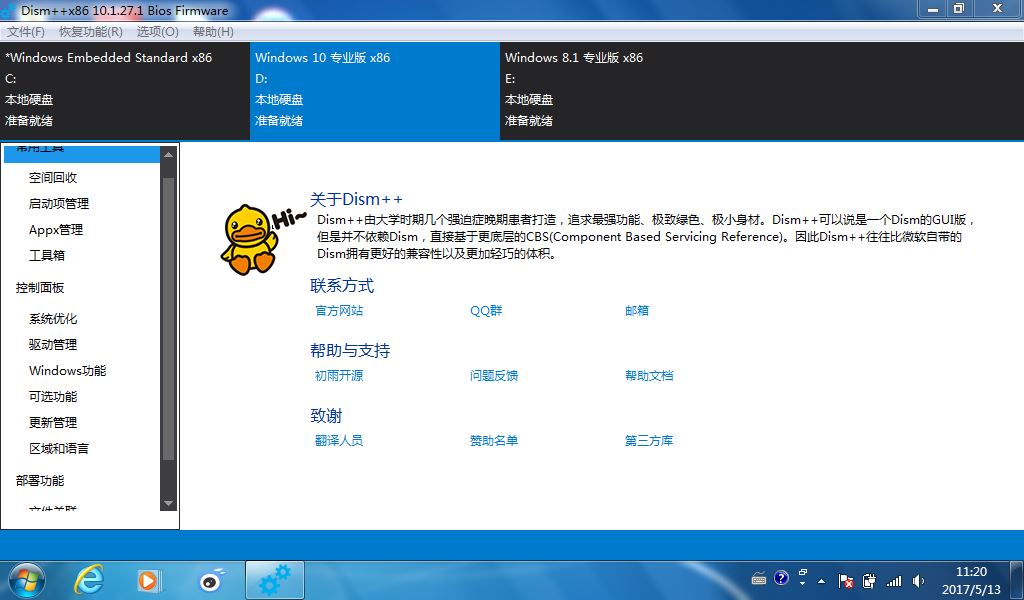1024x600 pixels.
Task: Open the 选项(O) menu
Action: 157,31
